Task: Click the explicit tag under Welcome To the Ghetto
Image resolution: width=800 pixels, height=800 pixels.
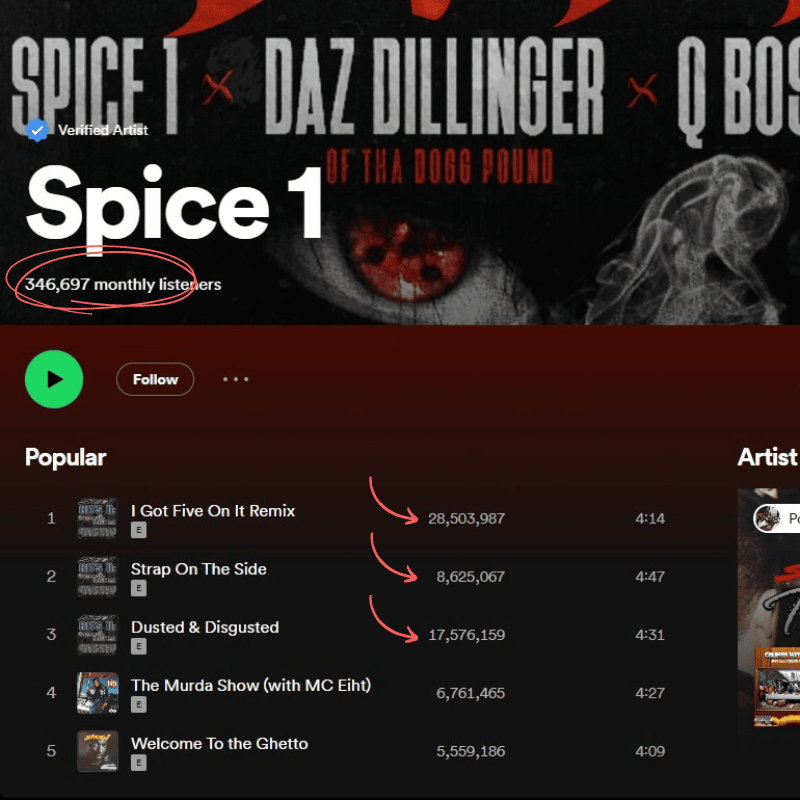Action: pyautogui.click(x=139, y=762)
